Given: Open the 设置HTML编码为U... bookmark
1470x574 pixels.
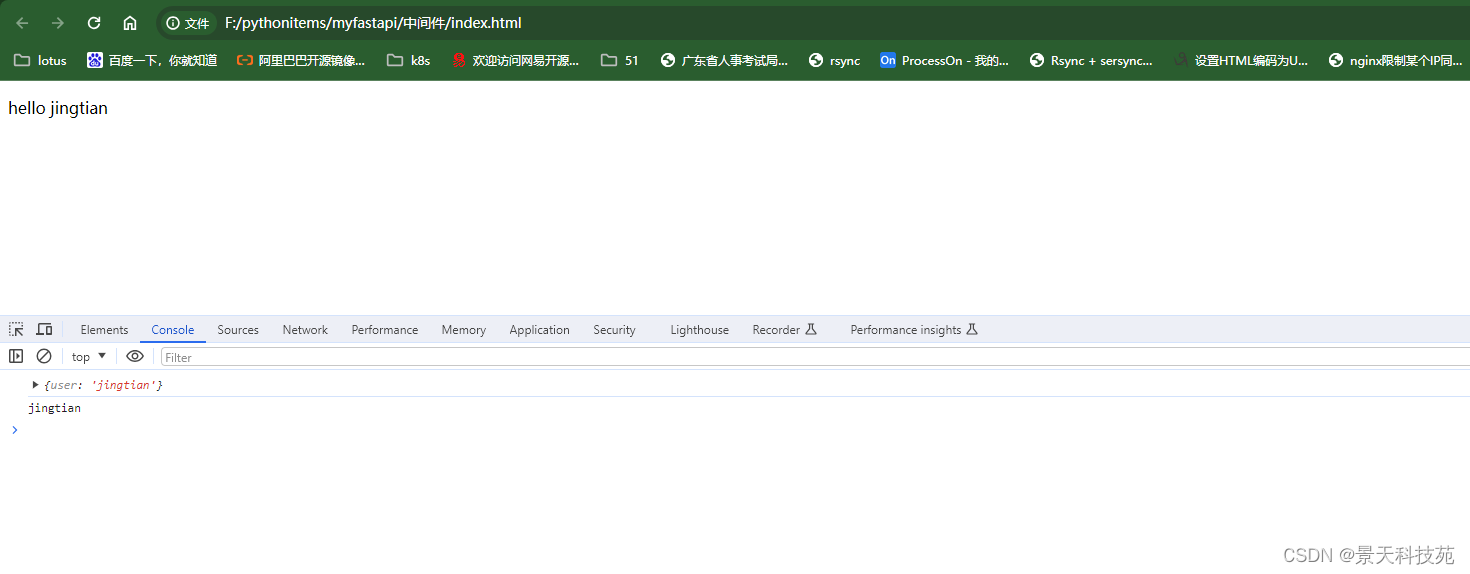Looking at the screenshot, I should tap(1240, 60).
